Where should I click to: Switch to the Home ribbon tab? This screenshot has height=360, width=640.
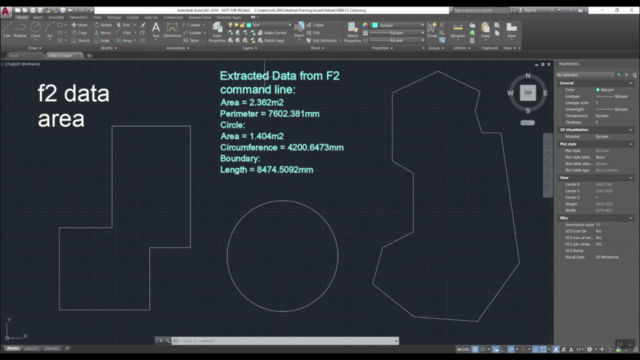[22, 18]
